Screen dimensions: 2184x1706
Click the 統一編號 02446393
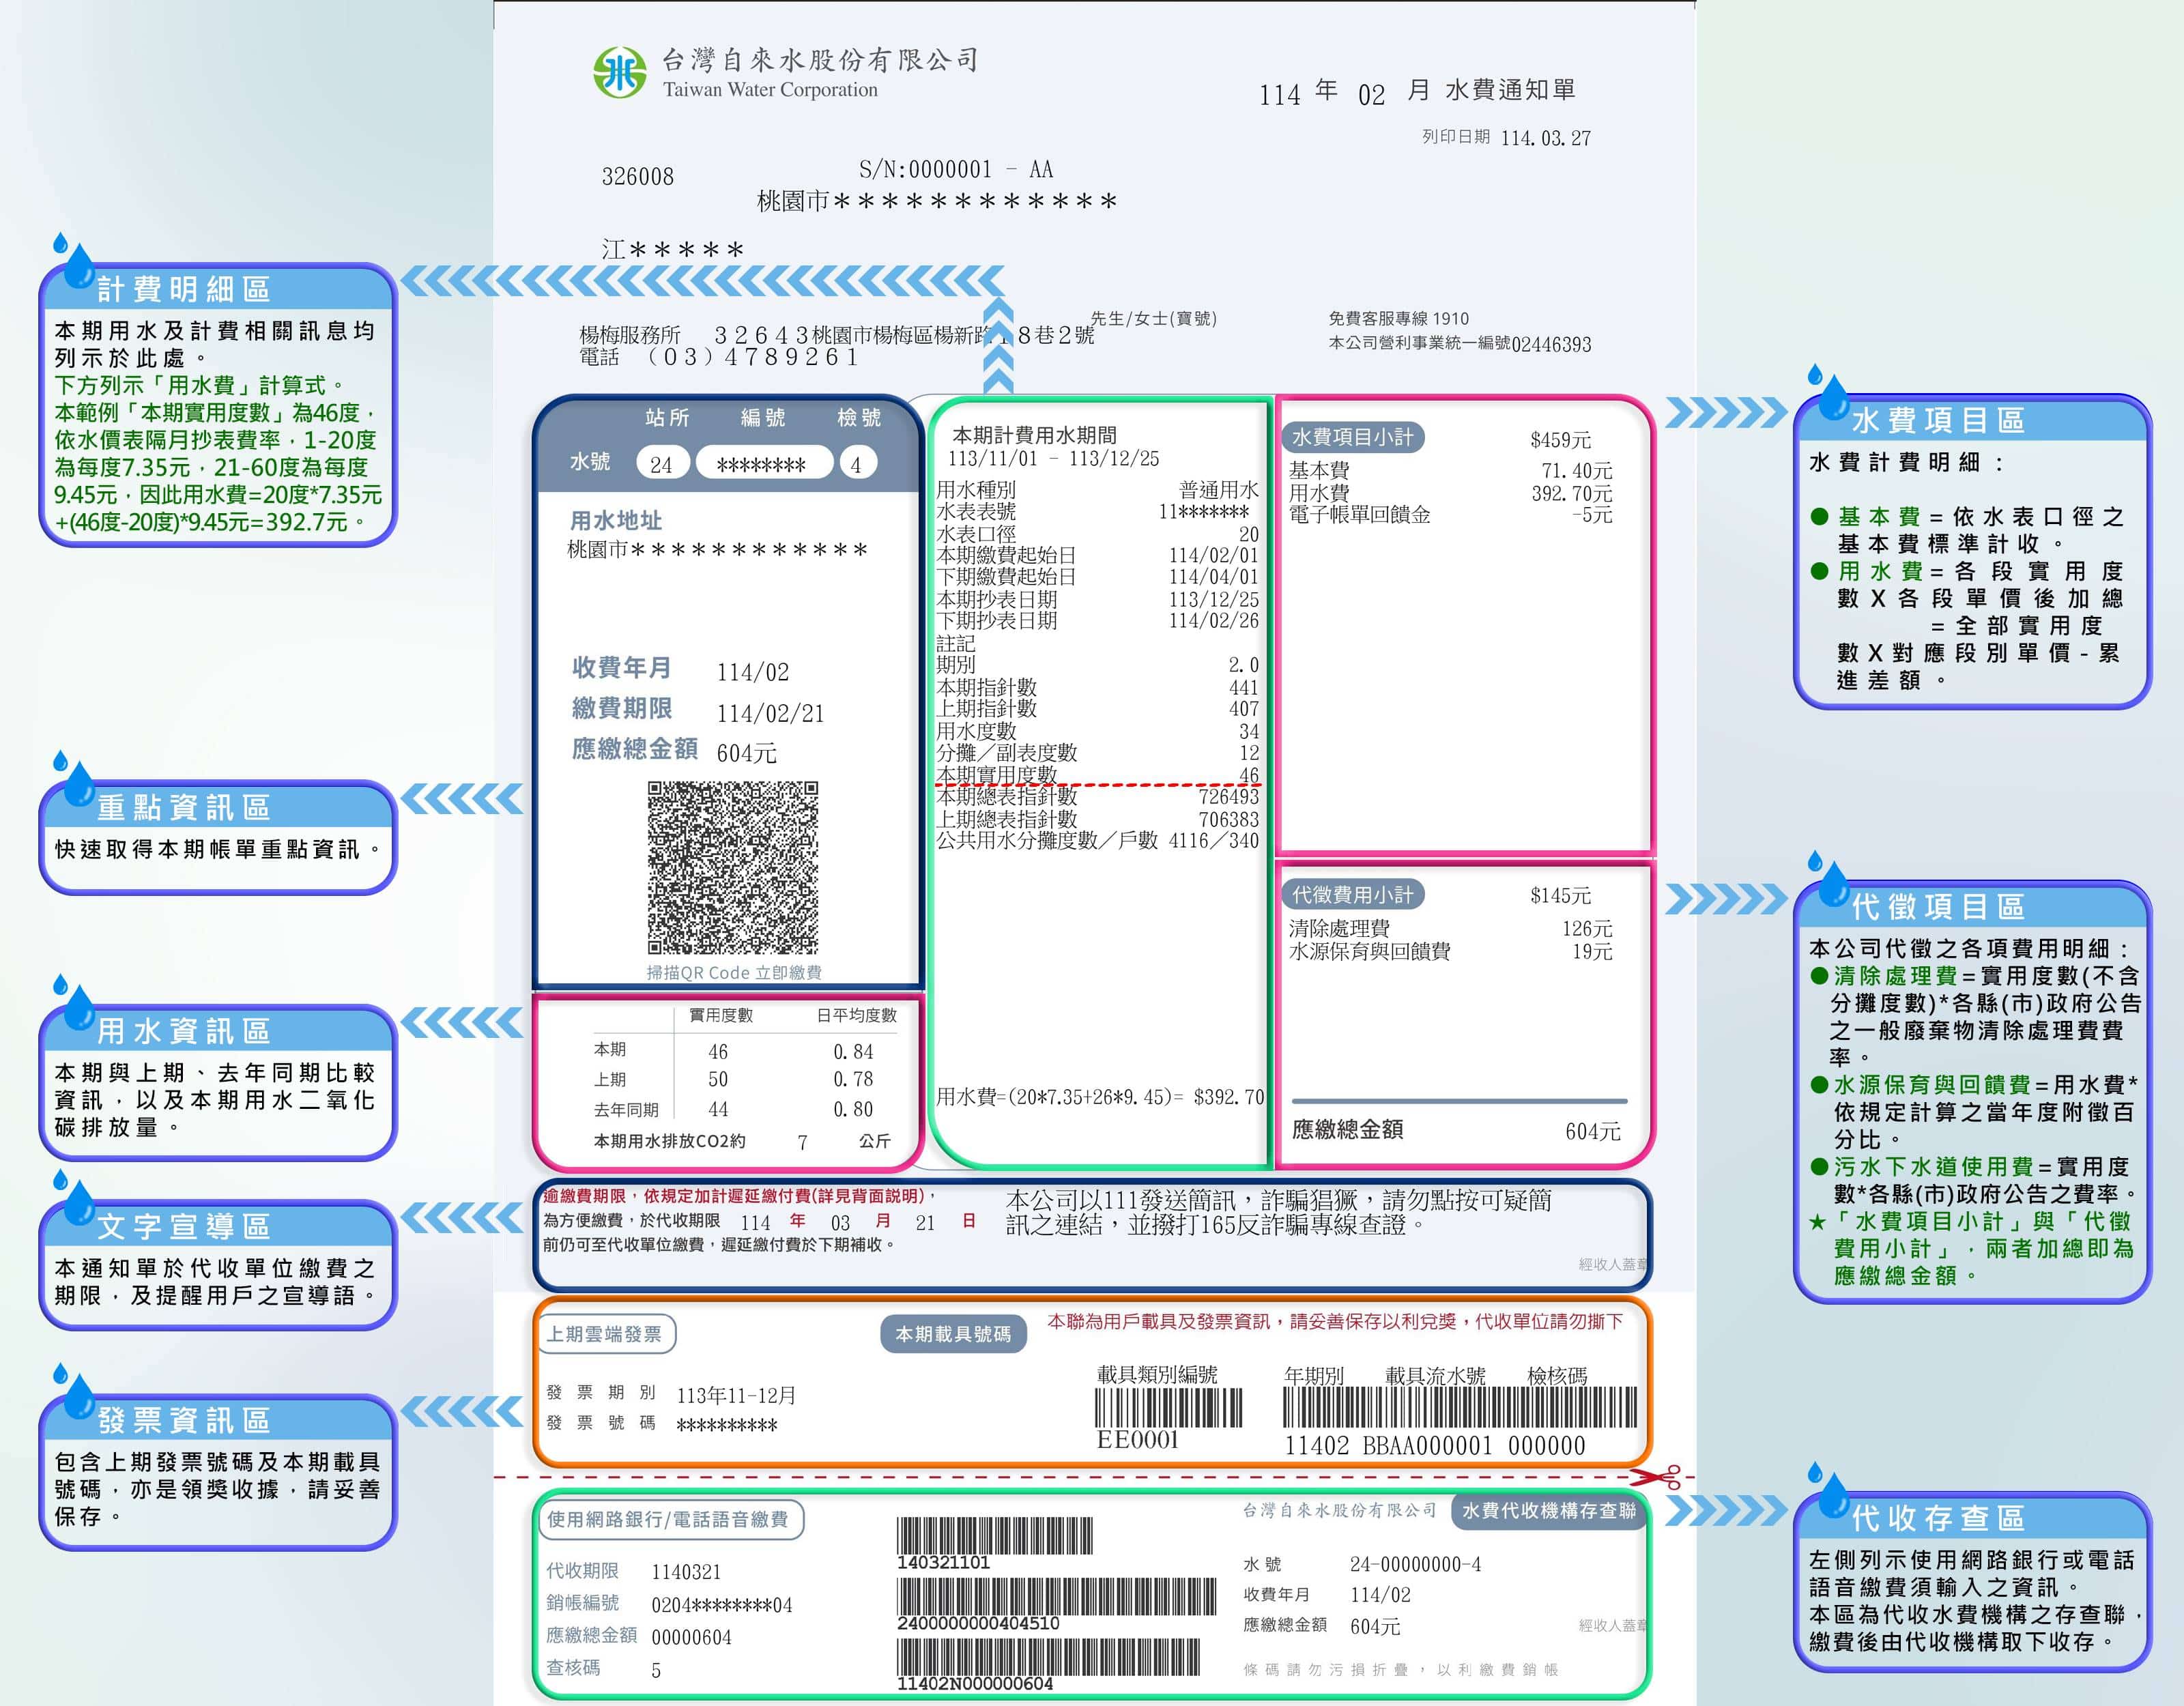1551,344
